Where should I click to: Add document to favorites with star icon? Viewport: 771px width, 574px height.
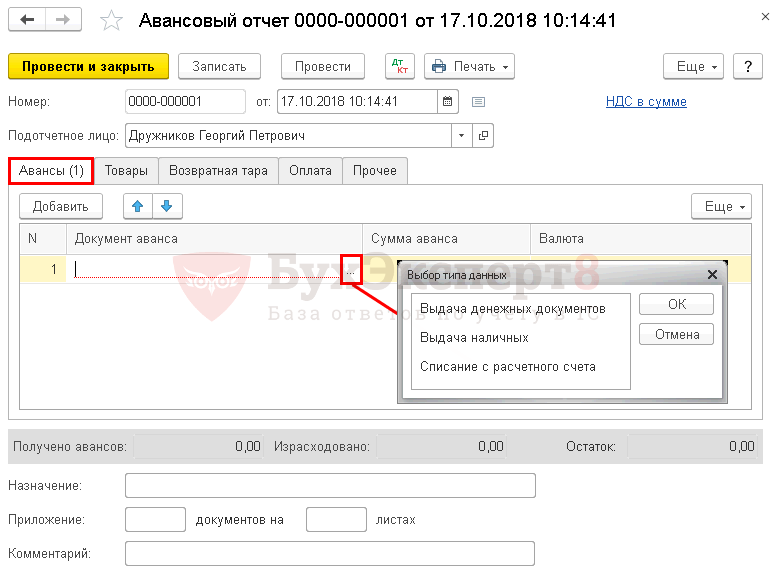click(111, 21)
